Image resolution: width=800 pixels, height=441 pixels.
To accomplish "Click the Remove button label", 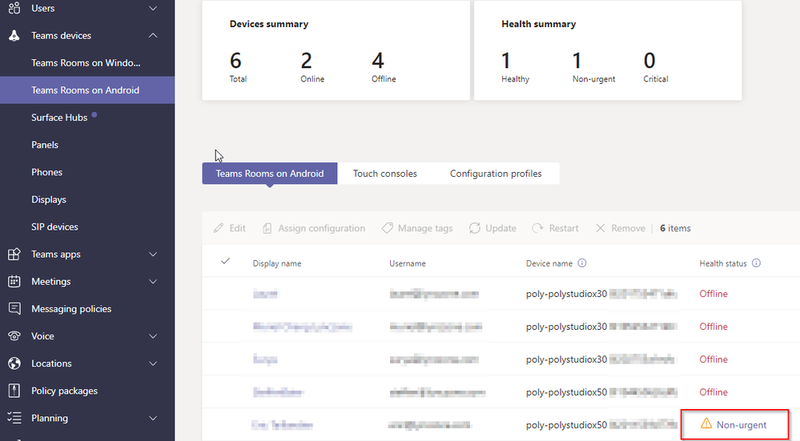I will coord(628,228).
